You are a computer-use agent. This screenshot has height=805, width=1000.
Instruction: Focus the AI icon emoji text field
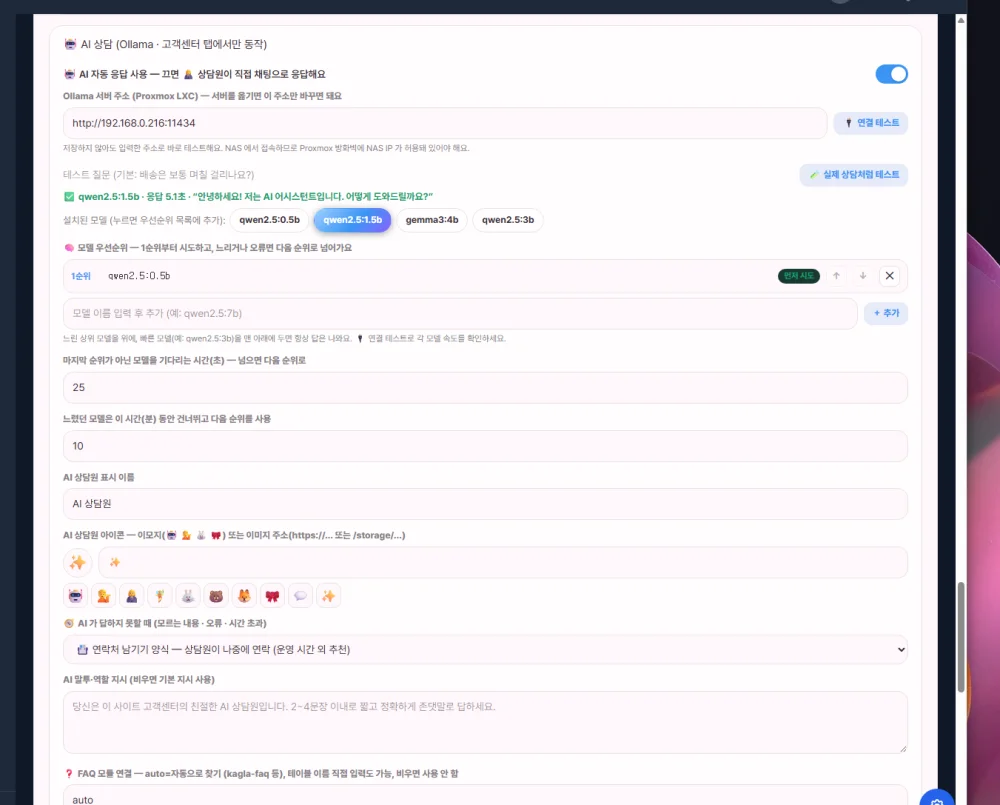(503, 563)
